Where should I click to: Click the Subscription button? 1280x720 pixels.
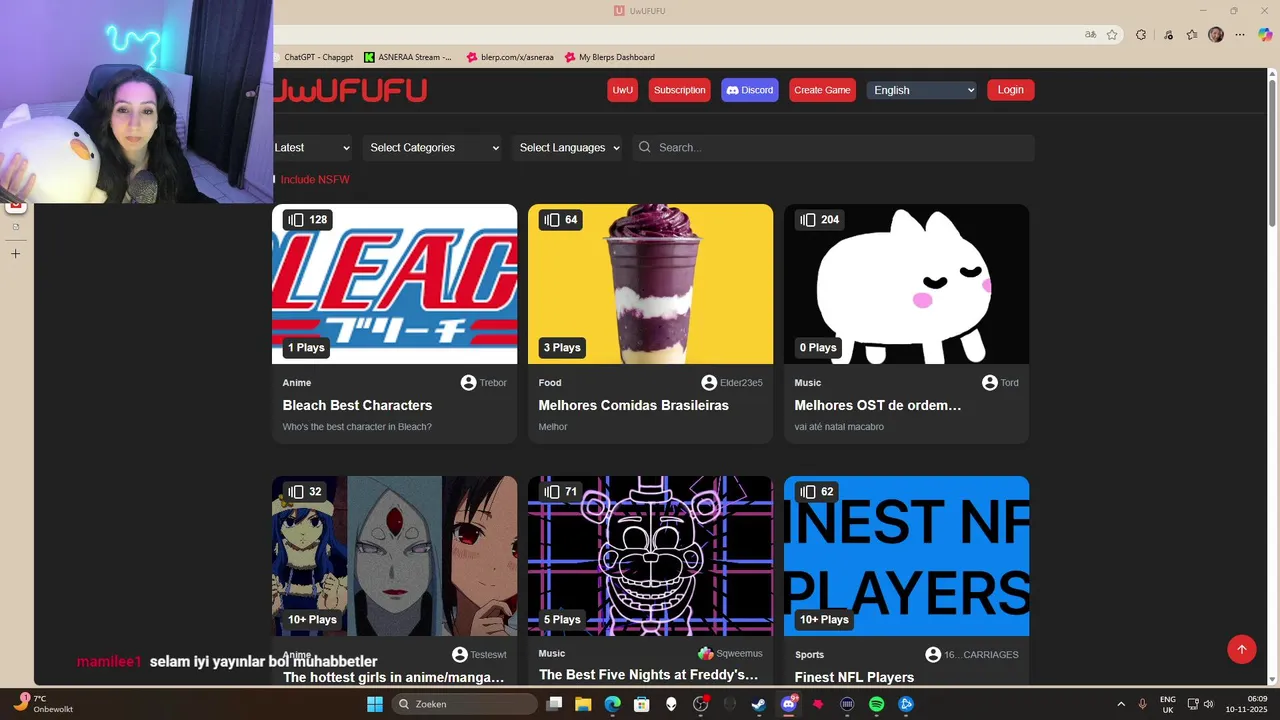click(680, 90)
